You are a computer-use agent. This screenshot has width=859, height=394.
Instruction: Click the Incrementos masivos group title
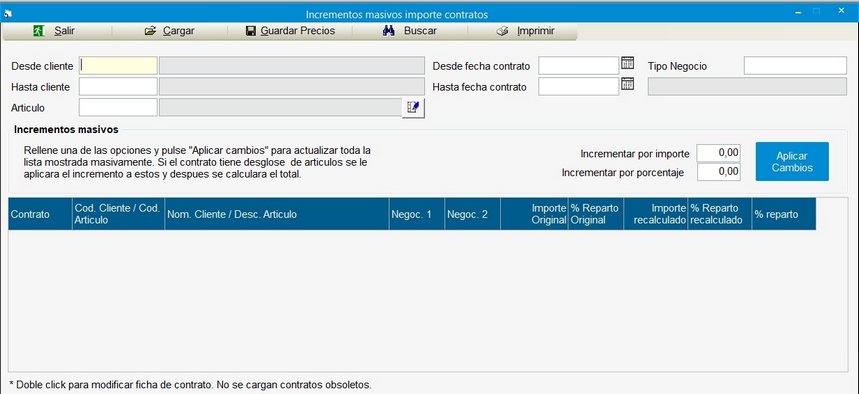pyautogui.click(x=66, y=130)
